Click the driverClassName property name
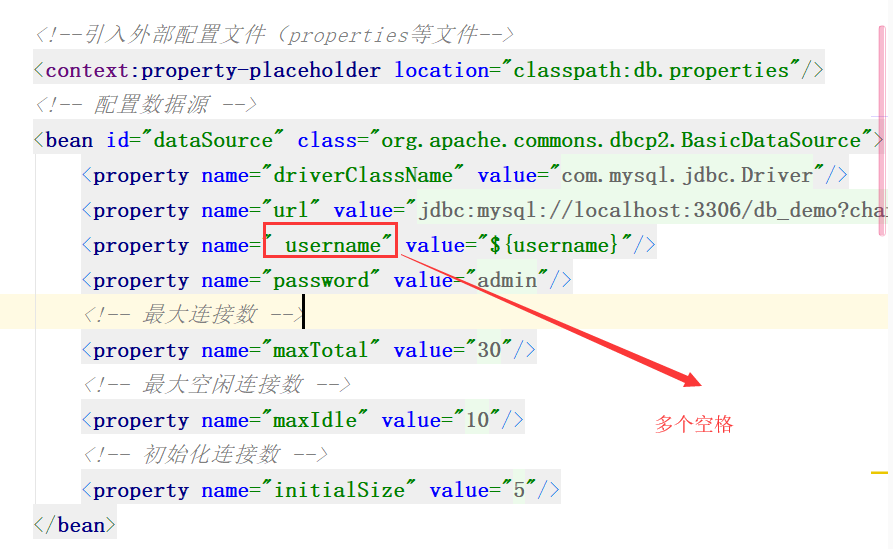 tap(363, 175)
